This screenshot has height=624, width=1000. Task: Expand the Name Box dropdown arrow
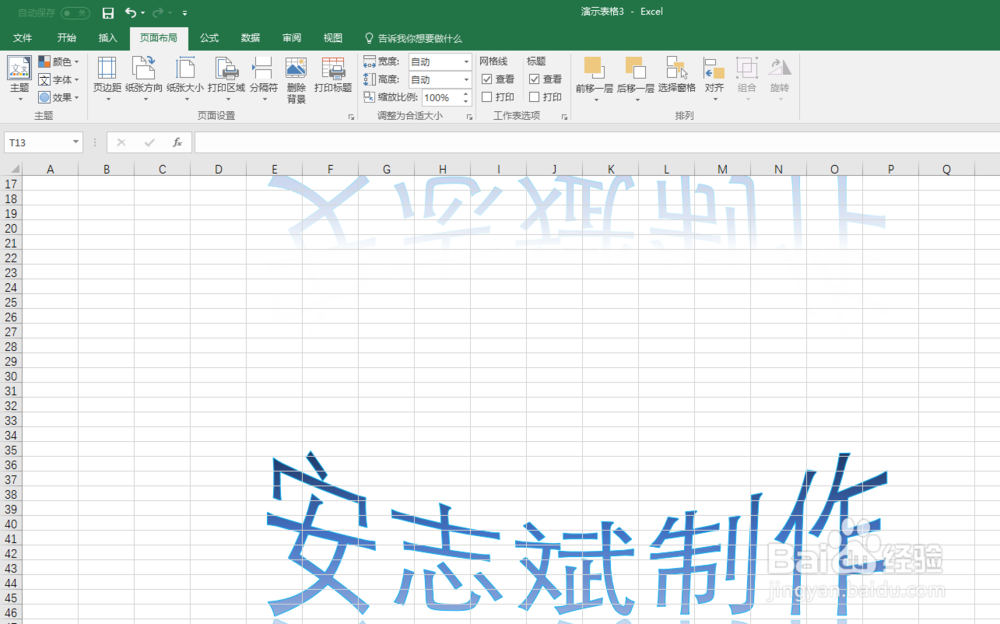point(76,142)
